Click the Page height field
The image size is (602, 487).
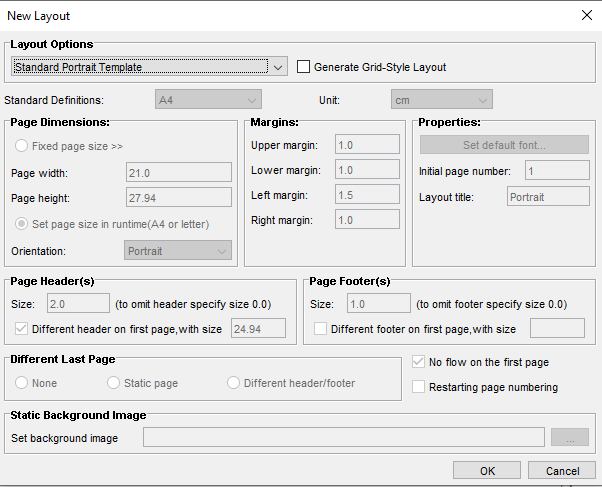179,198
